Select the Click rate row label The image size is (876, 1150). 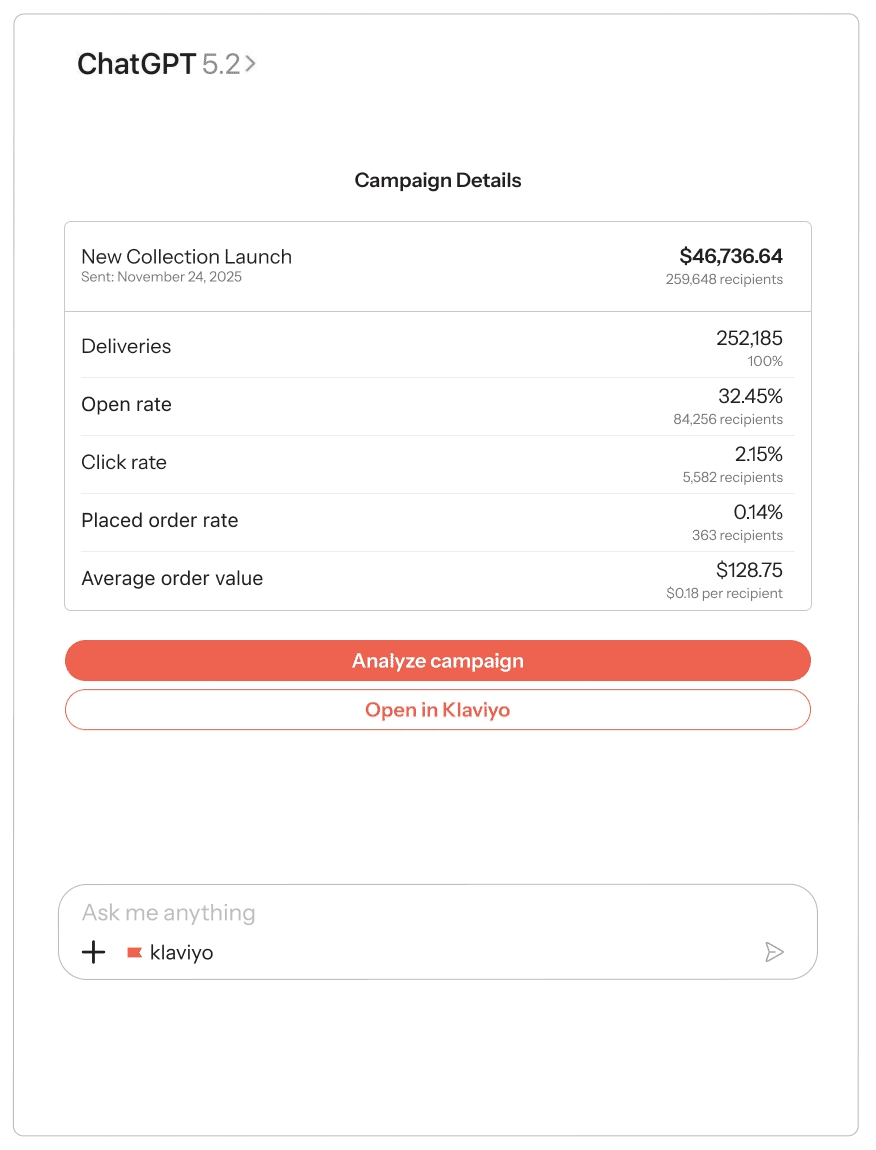tap(124, 463)
